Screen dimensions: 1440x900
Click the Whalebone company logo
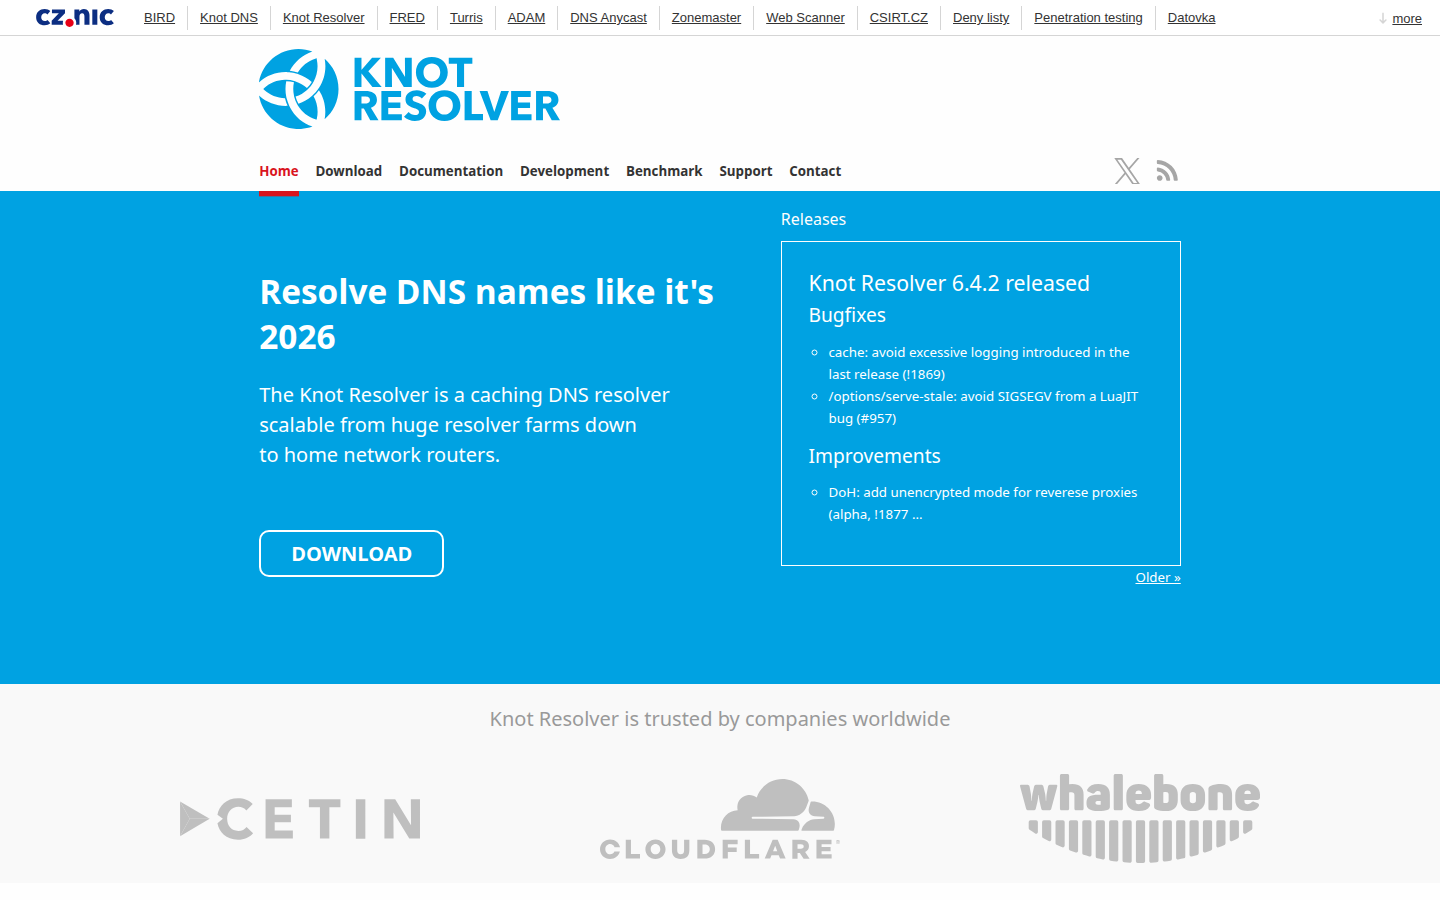point(1140,818)
